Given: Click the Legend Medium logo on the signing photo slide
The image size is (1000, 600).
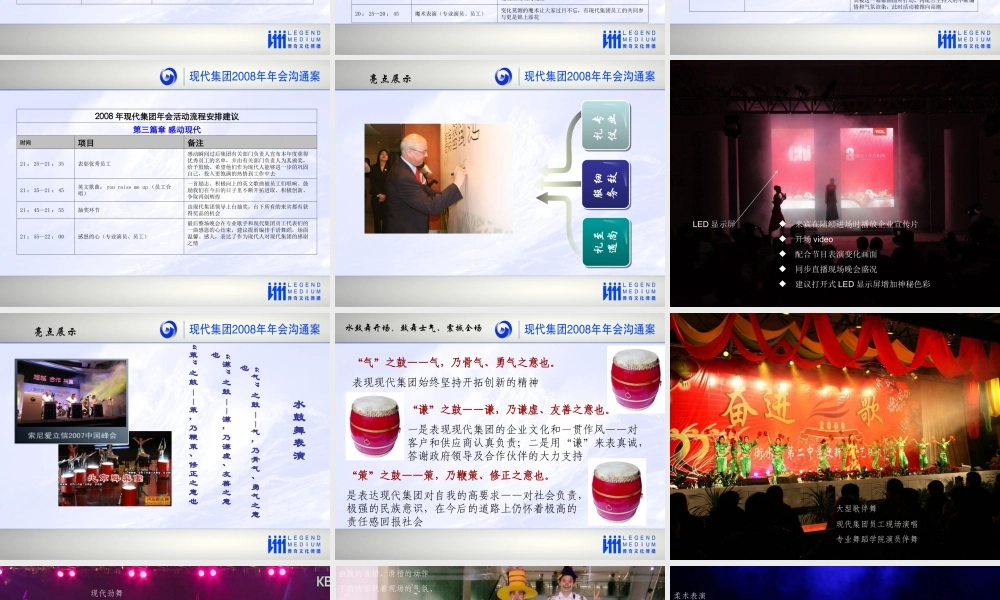Looking at the screenshot, I should 629,291.
